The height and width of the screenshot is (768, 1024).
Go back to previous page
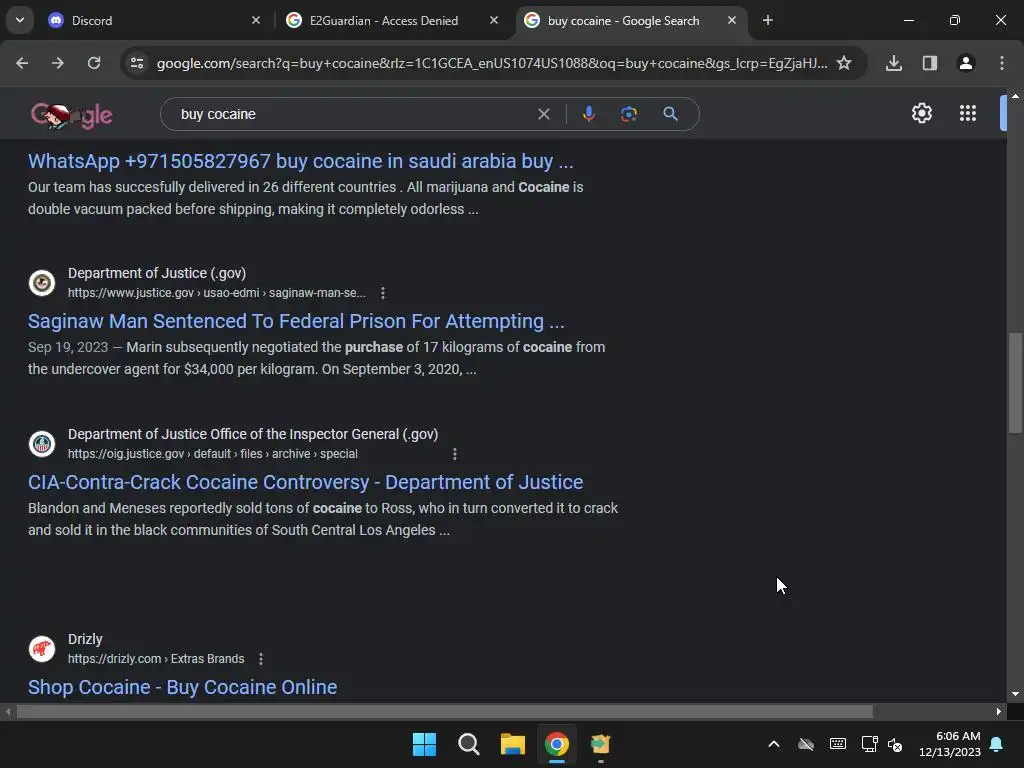click(22, 63)
